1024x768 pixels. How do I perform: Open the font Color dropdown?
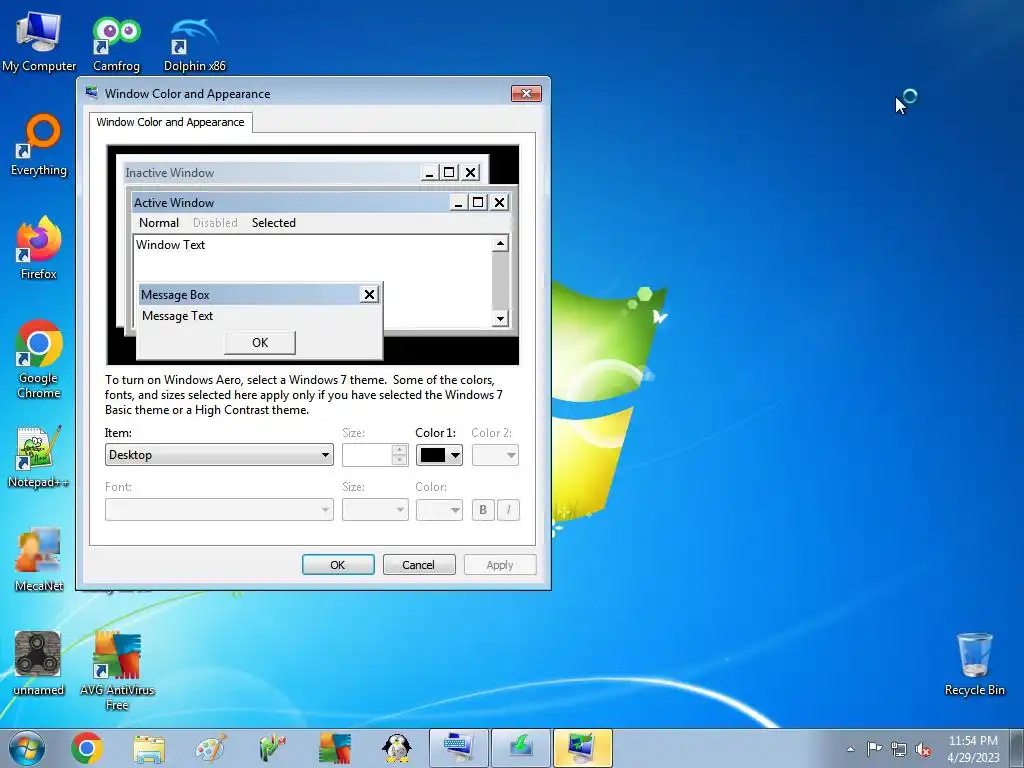coord(440,509)
